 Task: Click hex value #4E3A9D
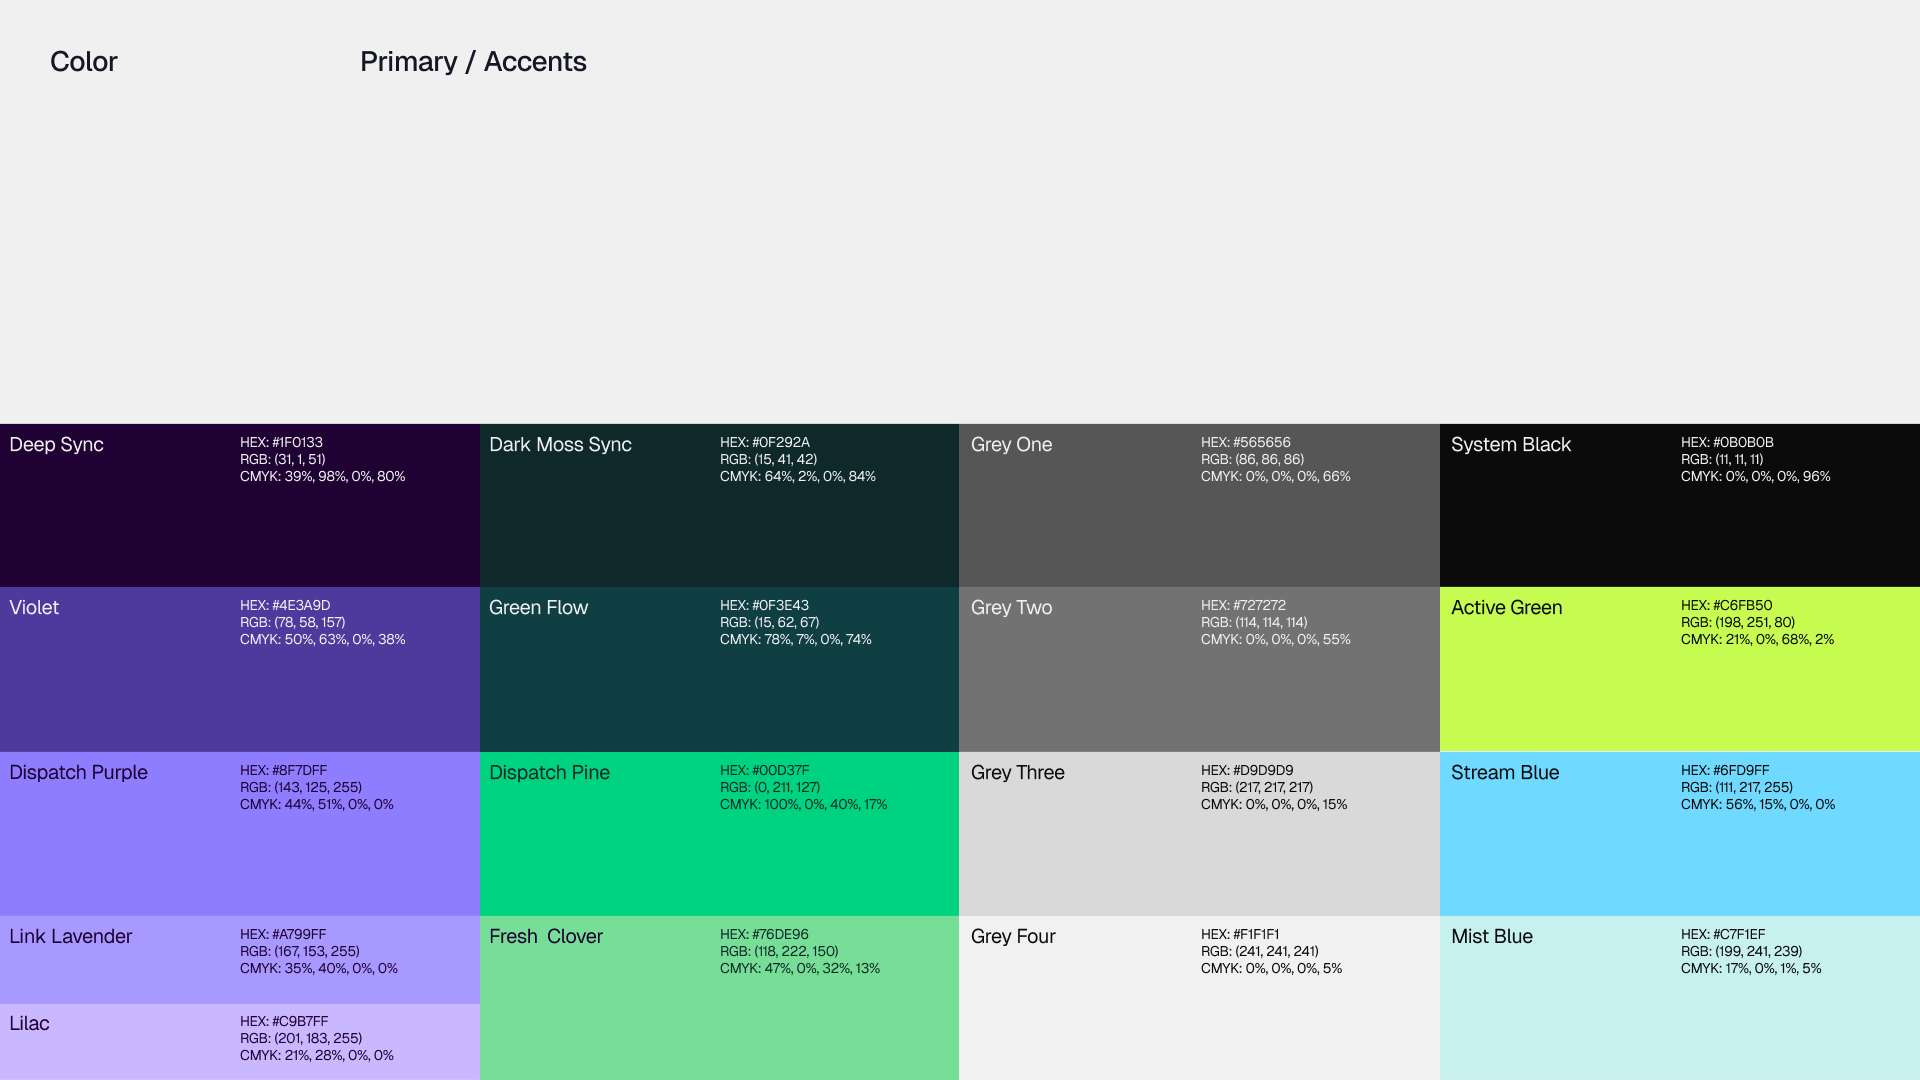pyautogui.click(x=301, y=605)
